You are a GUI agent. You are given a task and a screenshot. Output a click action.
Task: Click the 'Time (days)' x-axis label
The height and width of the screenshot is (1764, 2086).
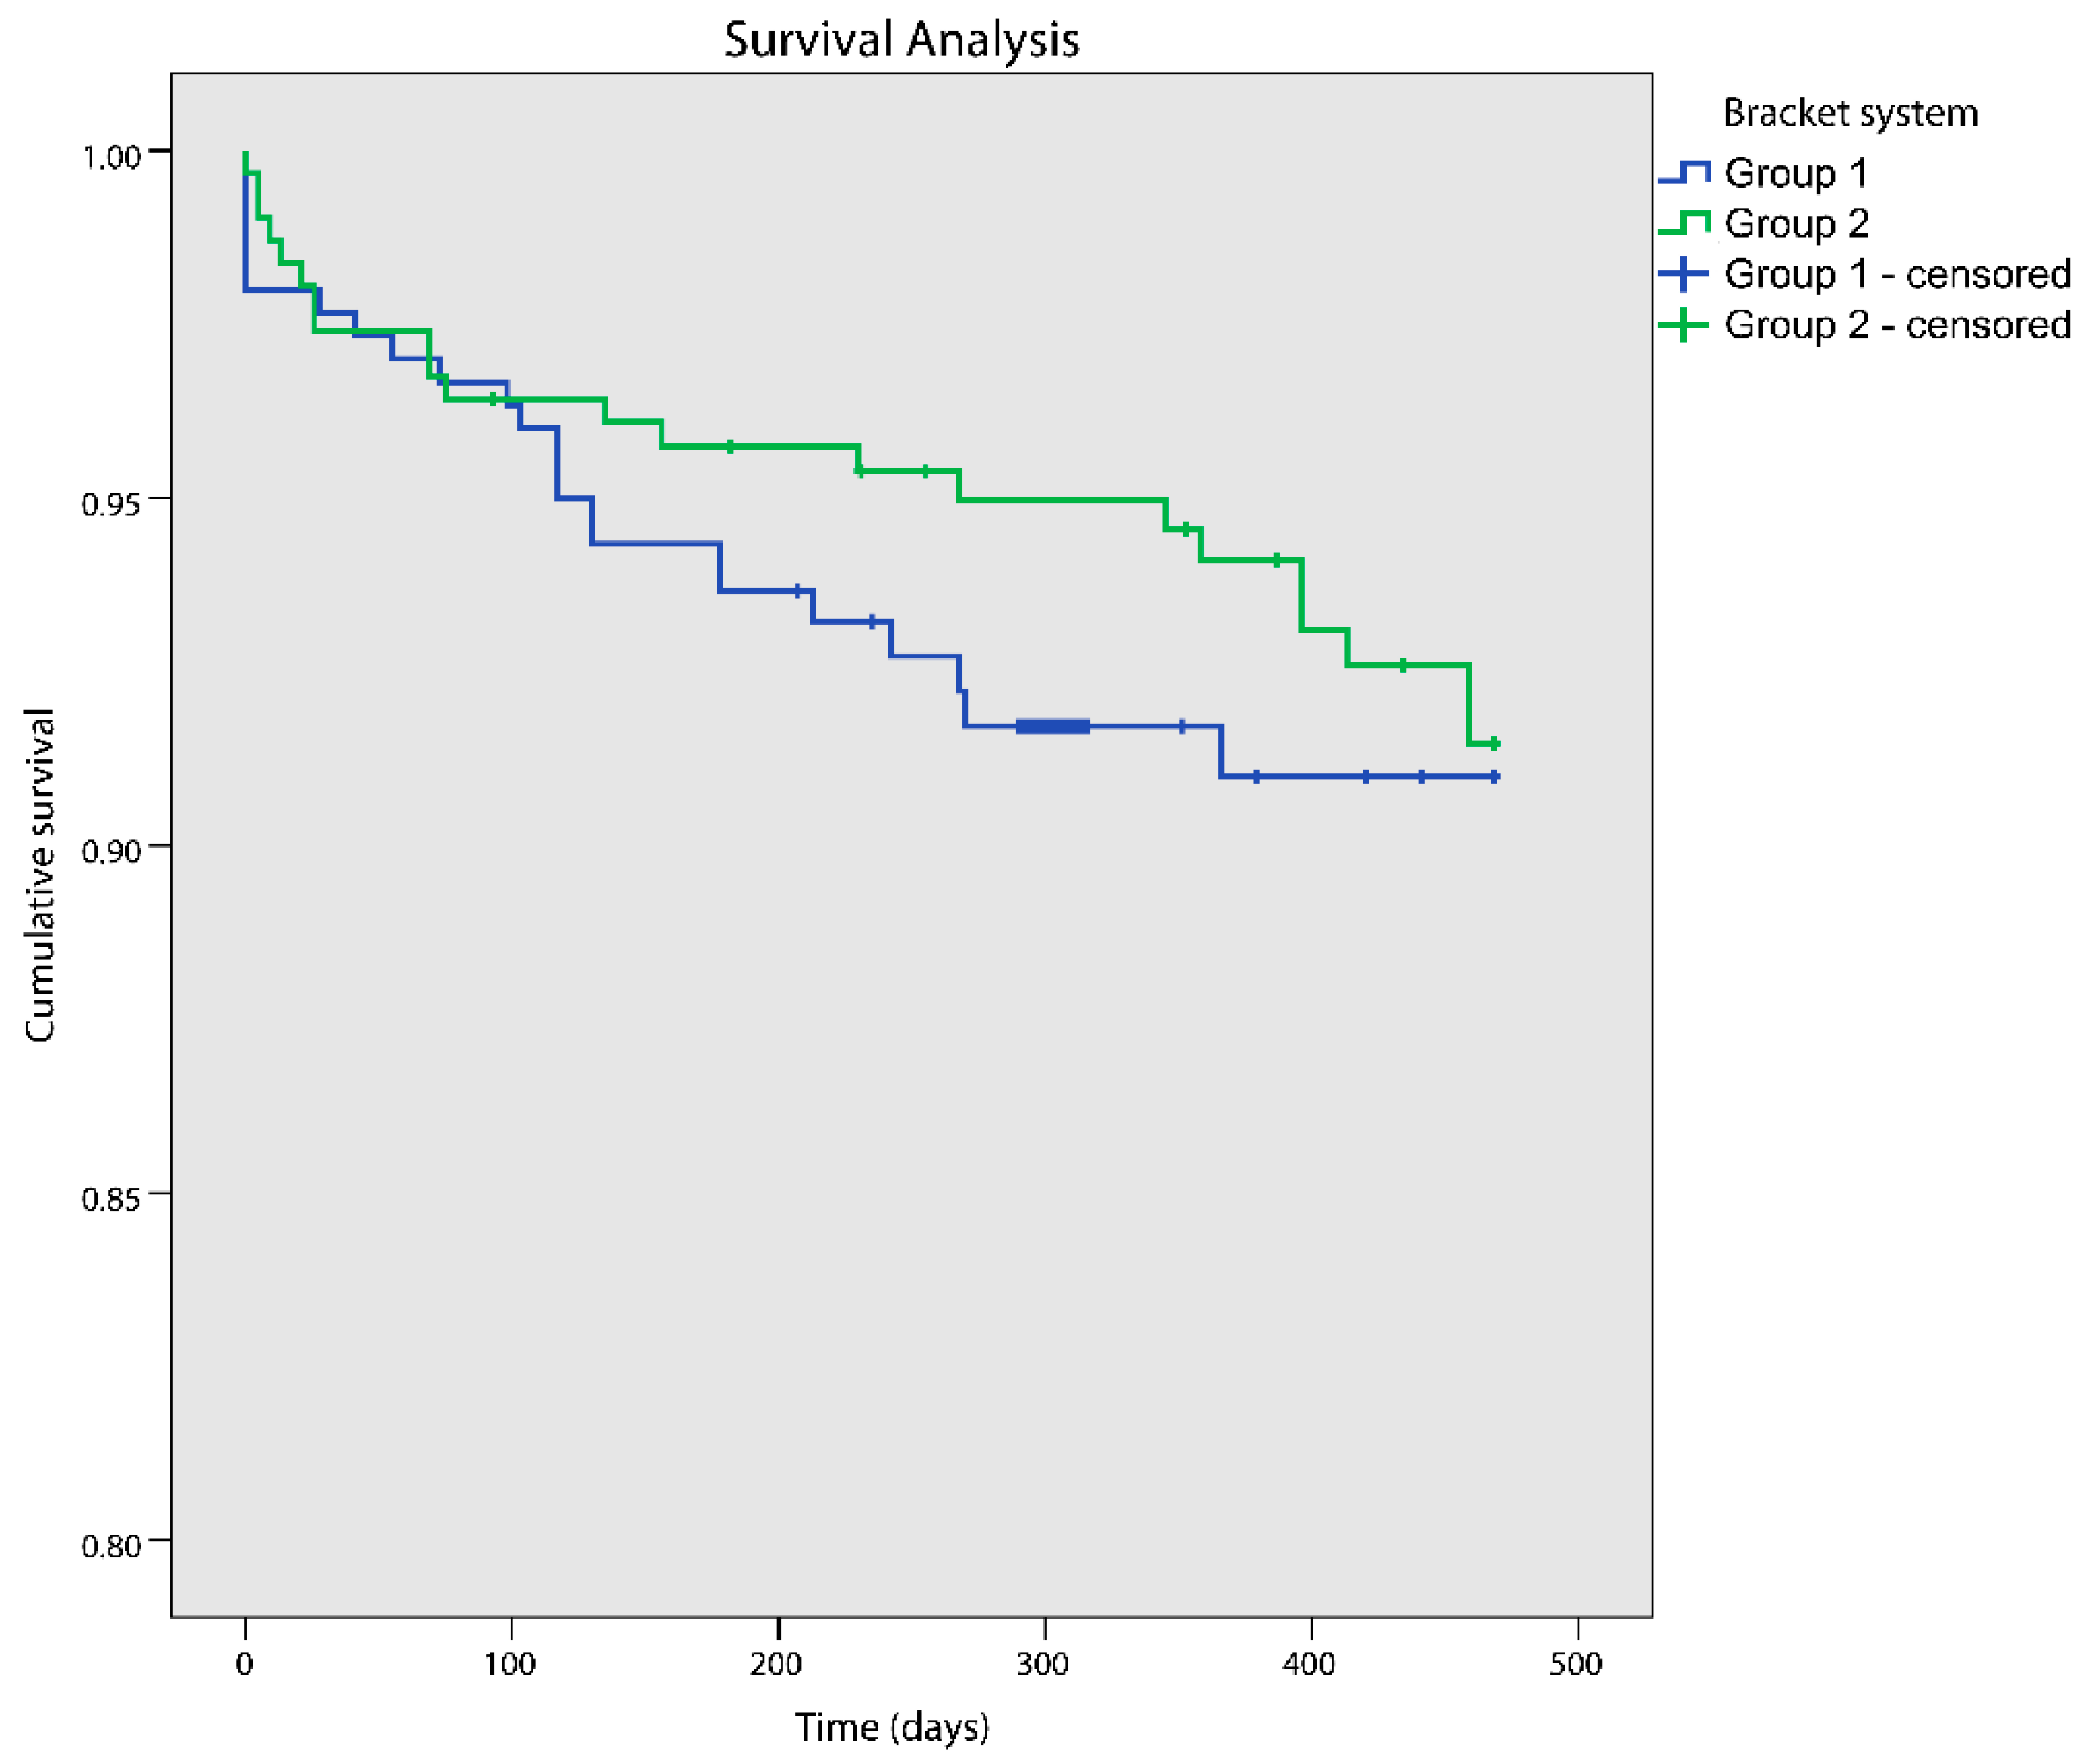point(892,1727)
